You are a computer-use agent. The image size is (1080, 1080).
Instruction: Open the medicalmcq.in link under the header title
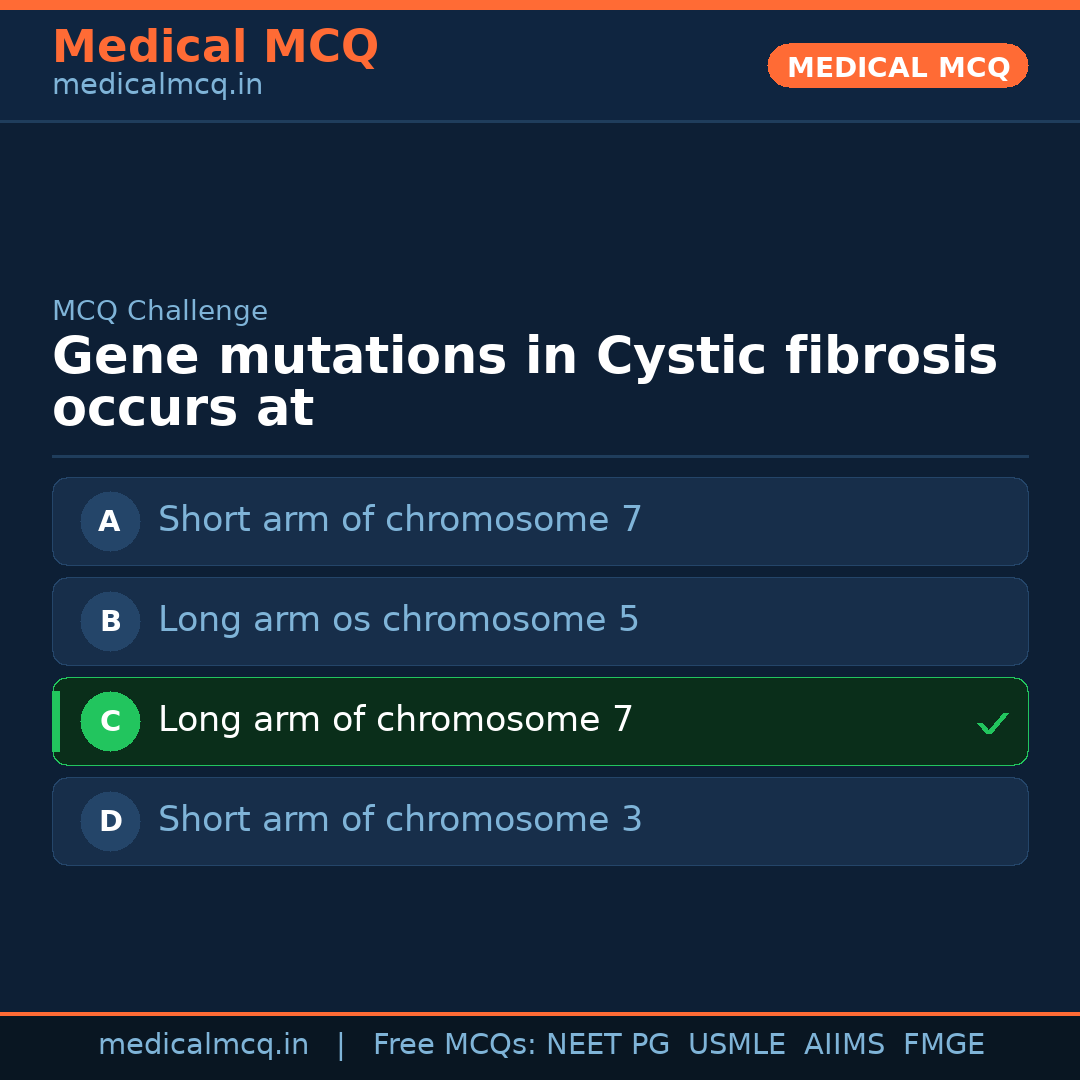click(x=157, y=86)
